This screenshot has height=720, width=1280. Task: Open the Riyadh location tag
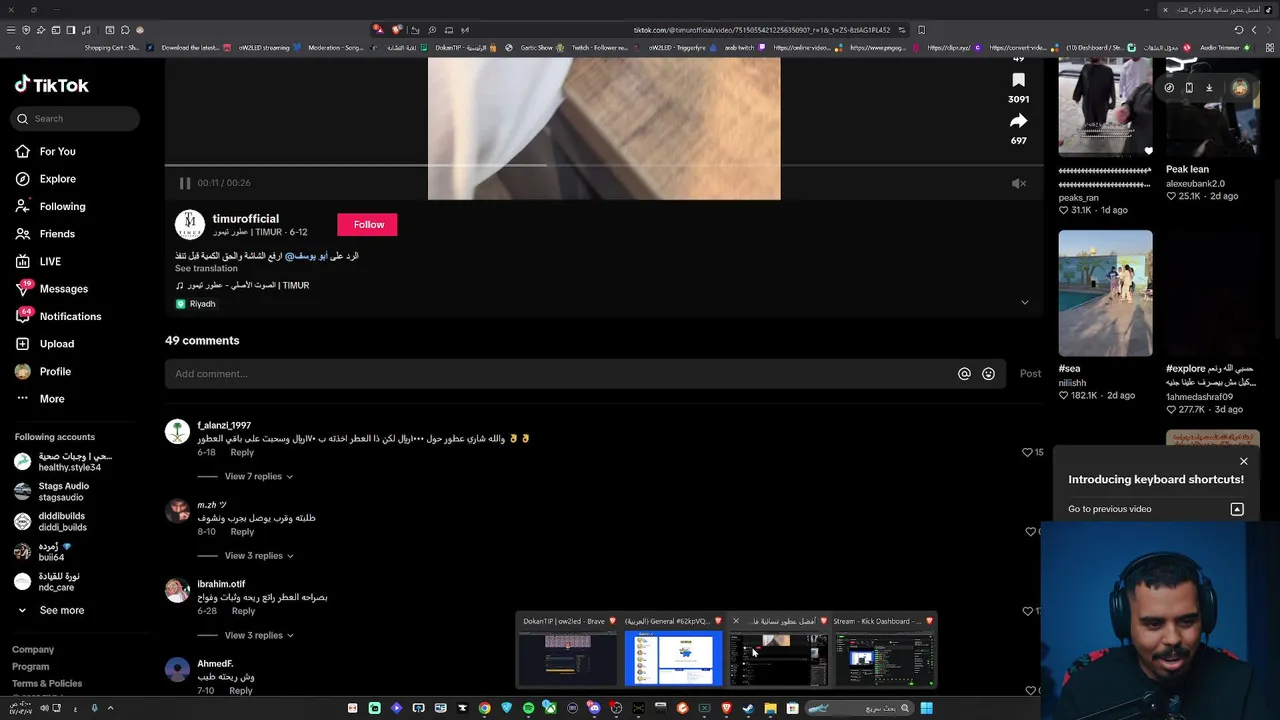[x=196, y=304]
